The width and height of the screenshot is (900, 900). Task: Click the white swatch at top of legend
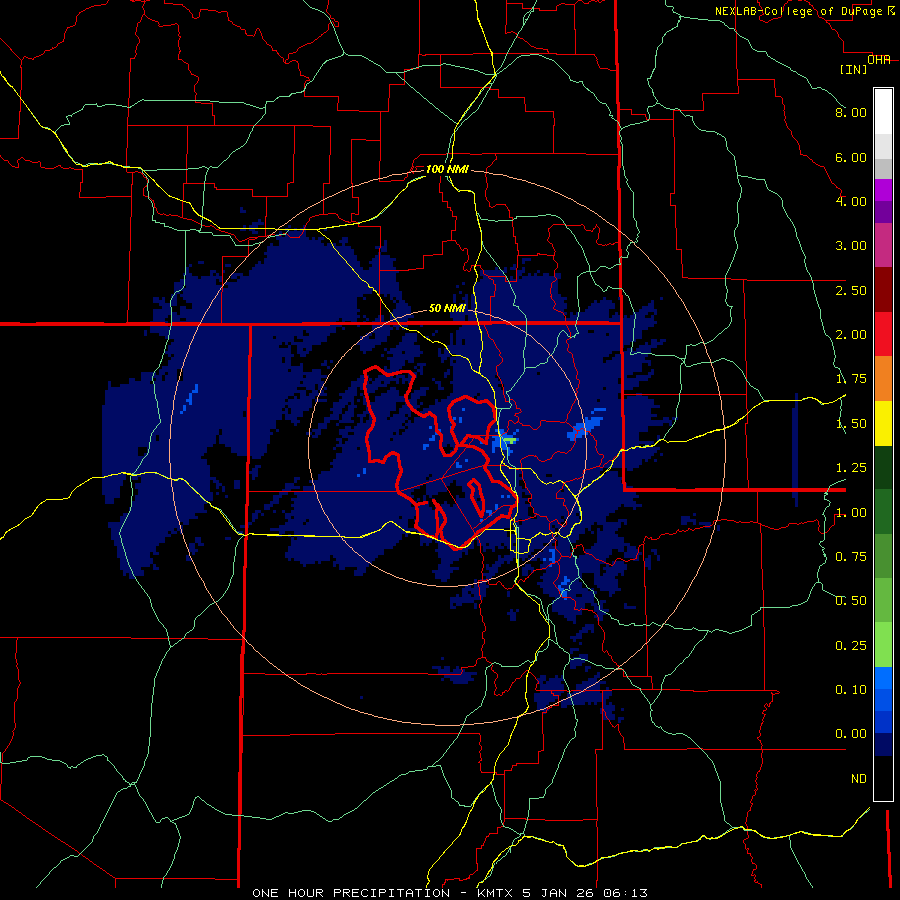[883, 112]
